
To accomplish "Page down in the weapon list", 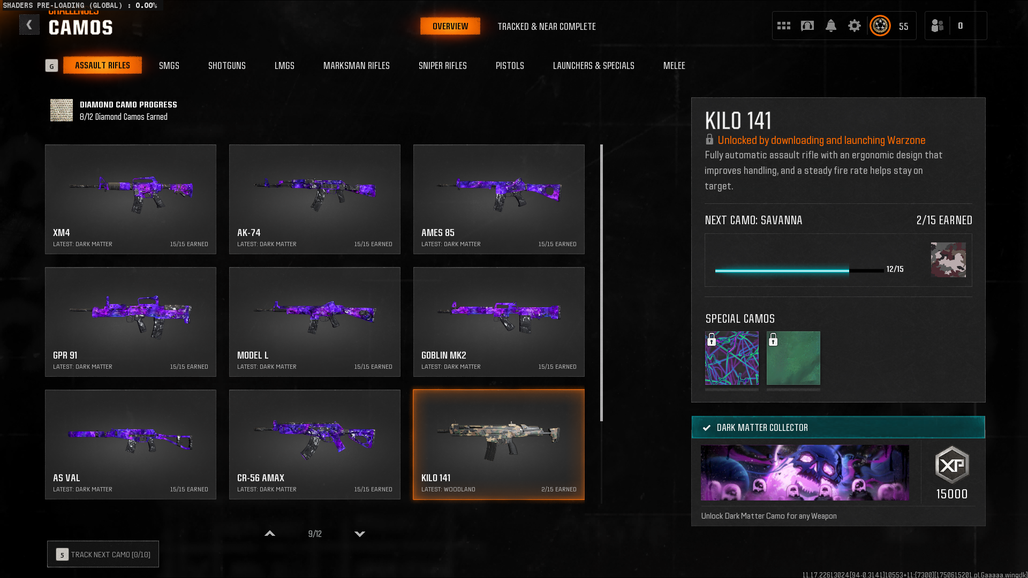I will pyautogui.click(x=360, y=534).
